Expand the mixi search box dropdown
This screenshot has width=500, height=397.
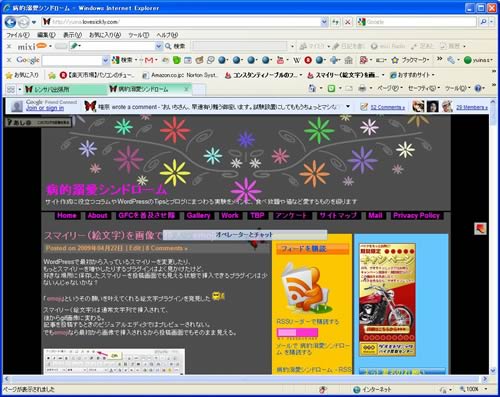click(x=159, y=46)
